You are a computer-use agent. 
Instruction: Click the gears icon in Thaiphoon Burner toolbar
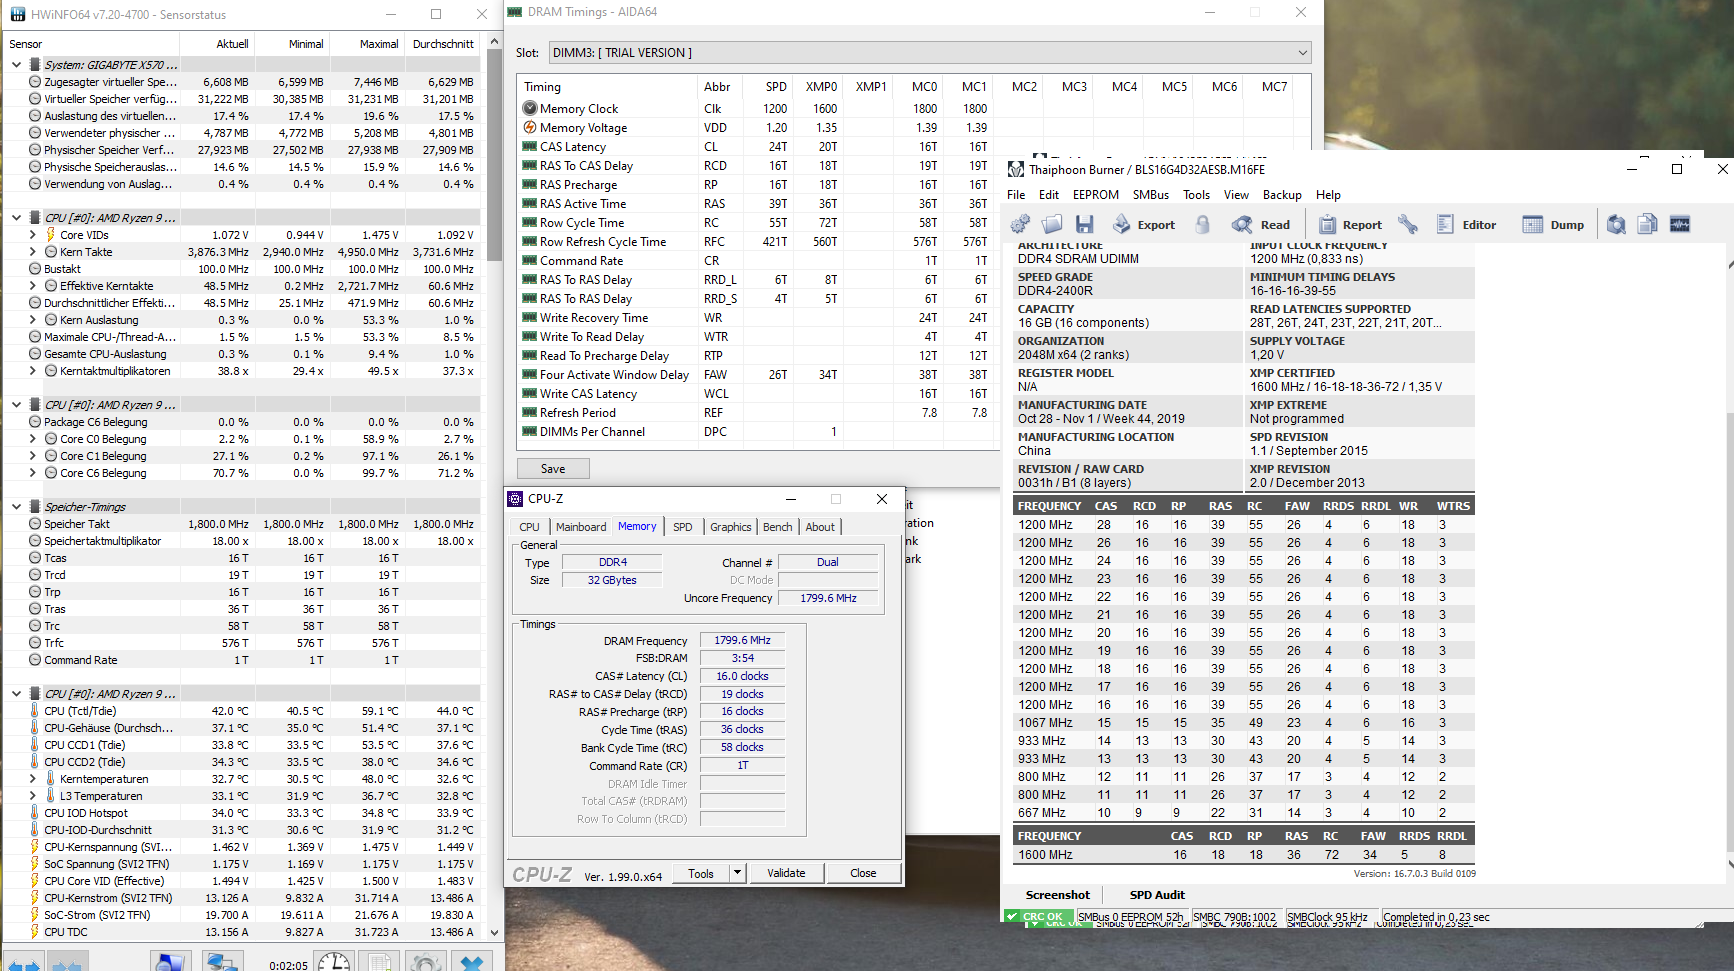[x=1020, y=224]
